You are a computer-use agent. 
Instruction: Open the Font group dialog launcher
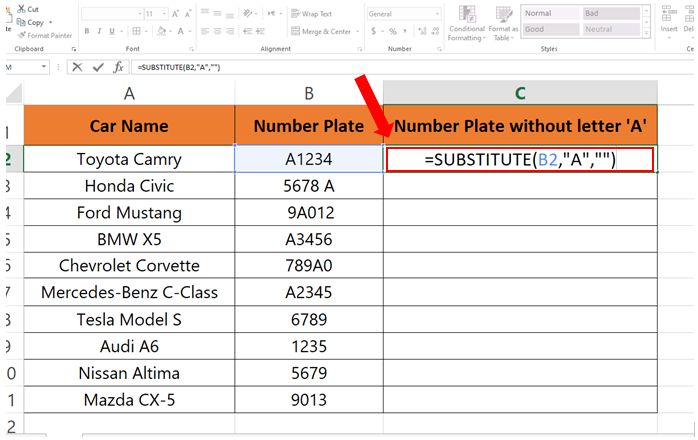(191, 49)
